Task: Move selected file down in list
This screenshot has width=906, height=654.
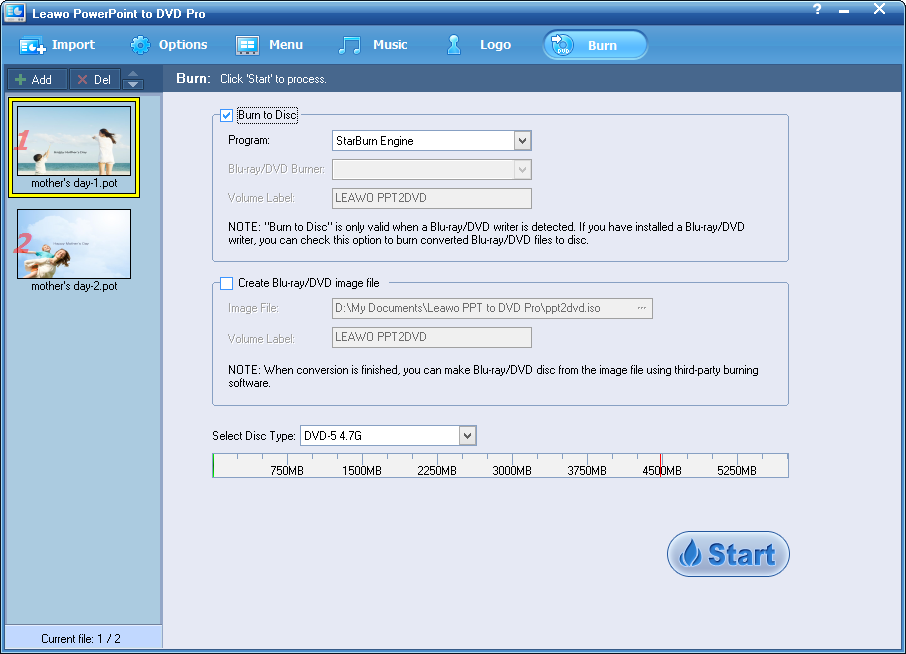Action: [x=133, y=84]
